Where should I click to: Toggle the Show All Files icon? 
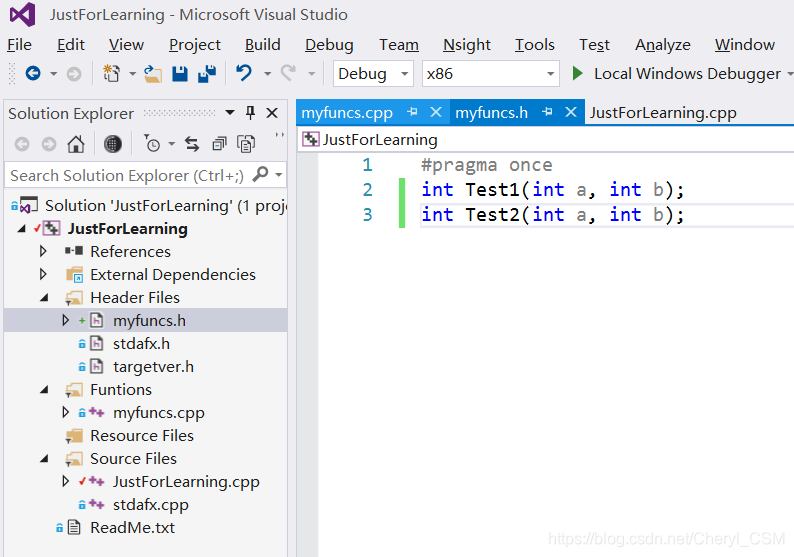[246, 144]
